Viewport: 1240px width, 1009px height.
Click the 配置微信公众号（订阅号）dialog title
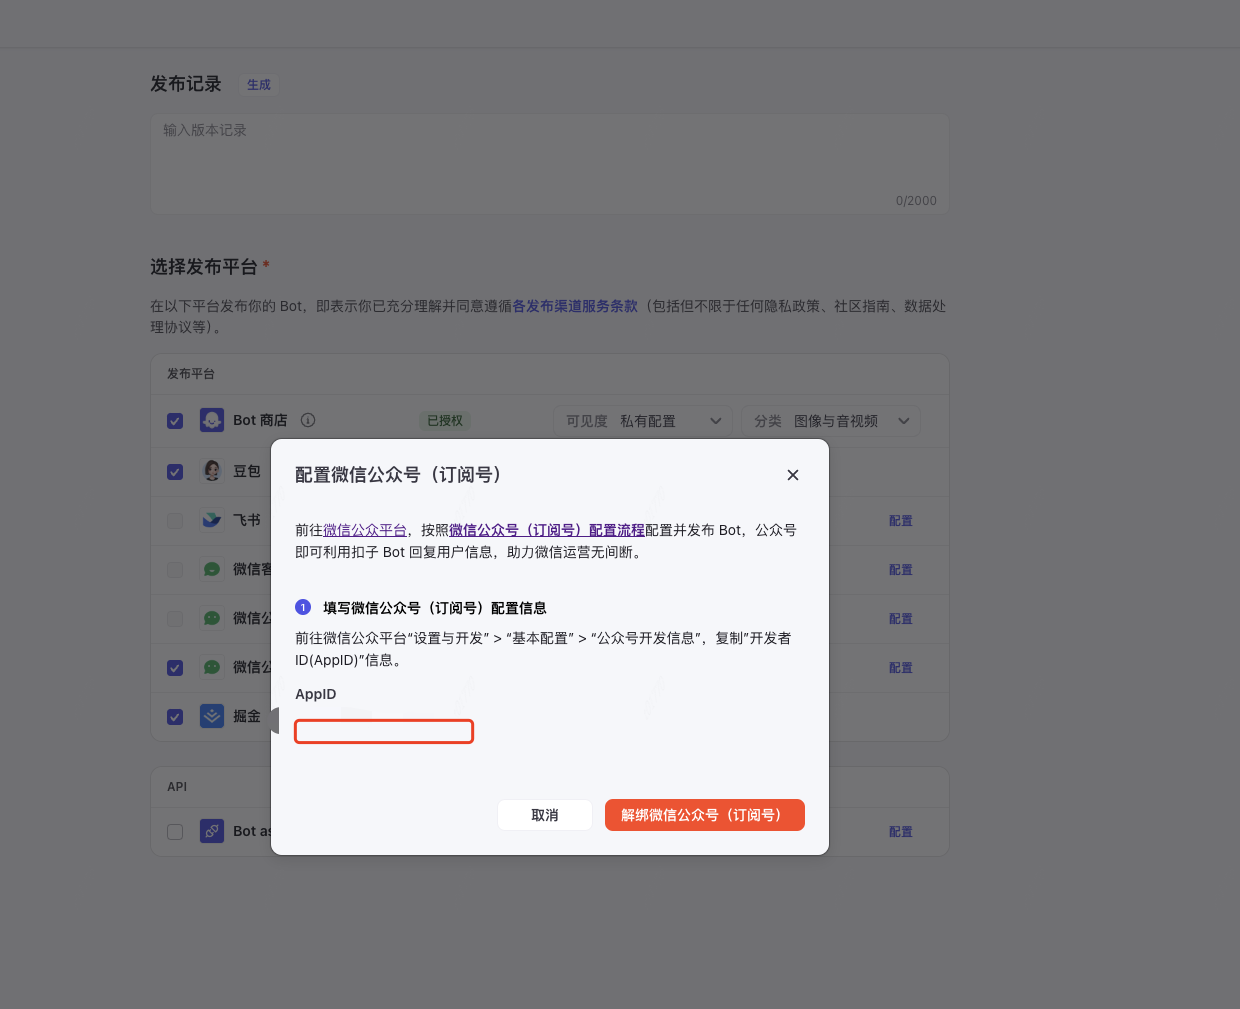pyautogui.click(x=398, y=475)
